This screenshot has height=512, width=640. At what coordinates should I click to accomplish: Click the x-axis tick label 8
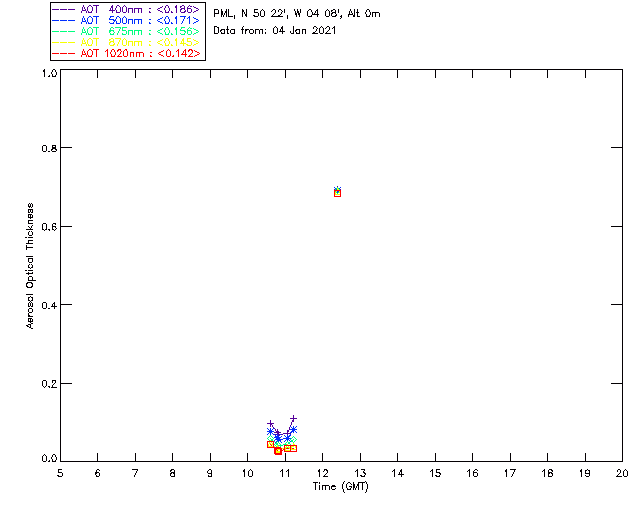point(173,473)
